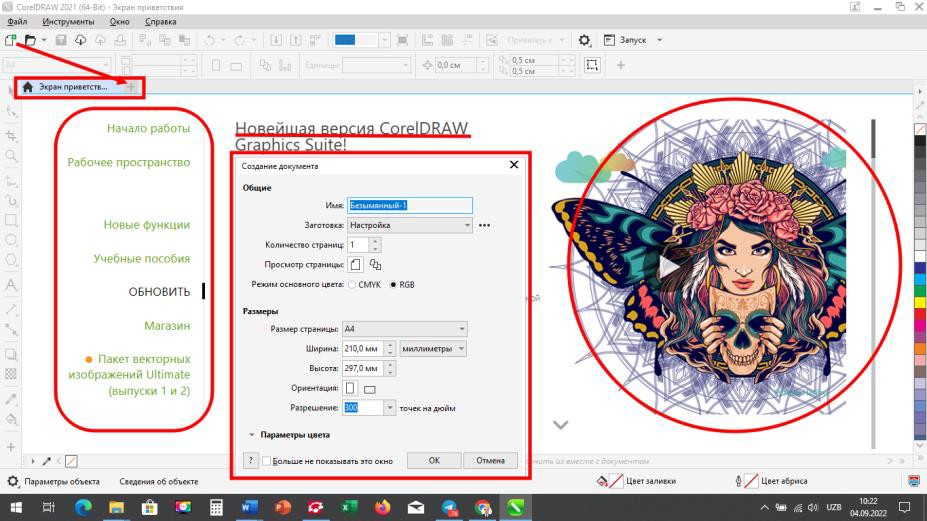Click the OK button in dialog
Image resolution: width=927 pixels, height=521 pixels.
click(434, 460)
